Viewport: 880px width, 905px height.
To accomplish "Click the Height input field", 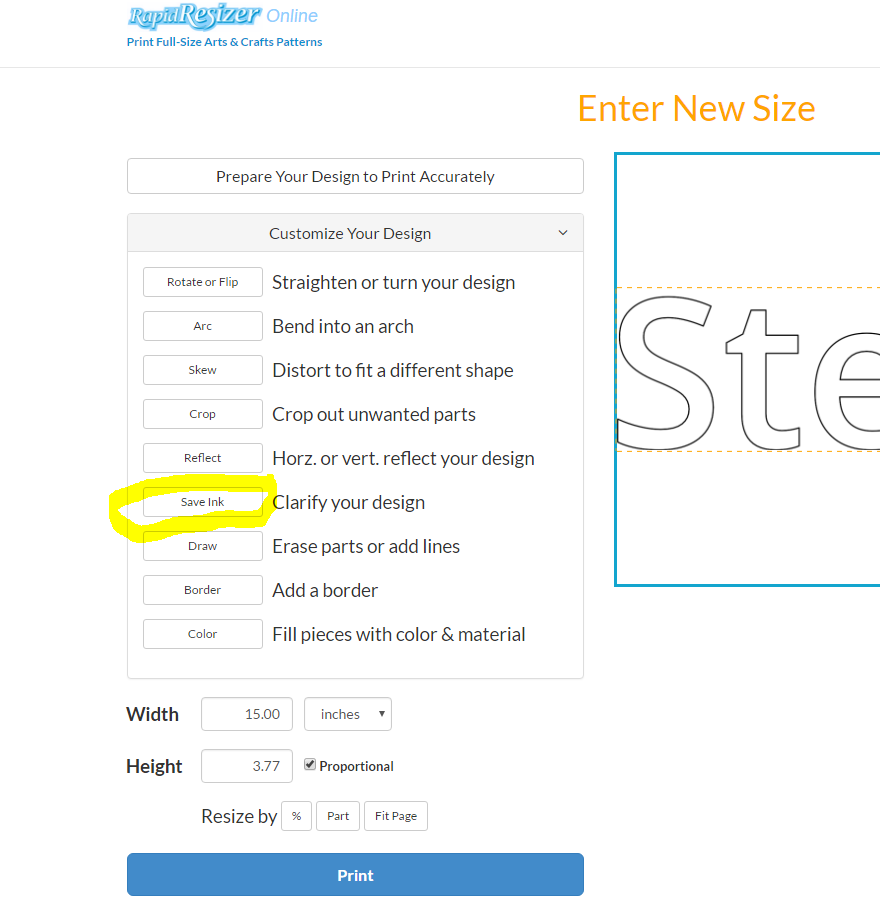I will [x=247, y=766].
